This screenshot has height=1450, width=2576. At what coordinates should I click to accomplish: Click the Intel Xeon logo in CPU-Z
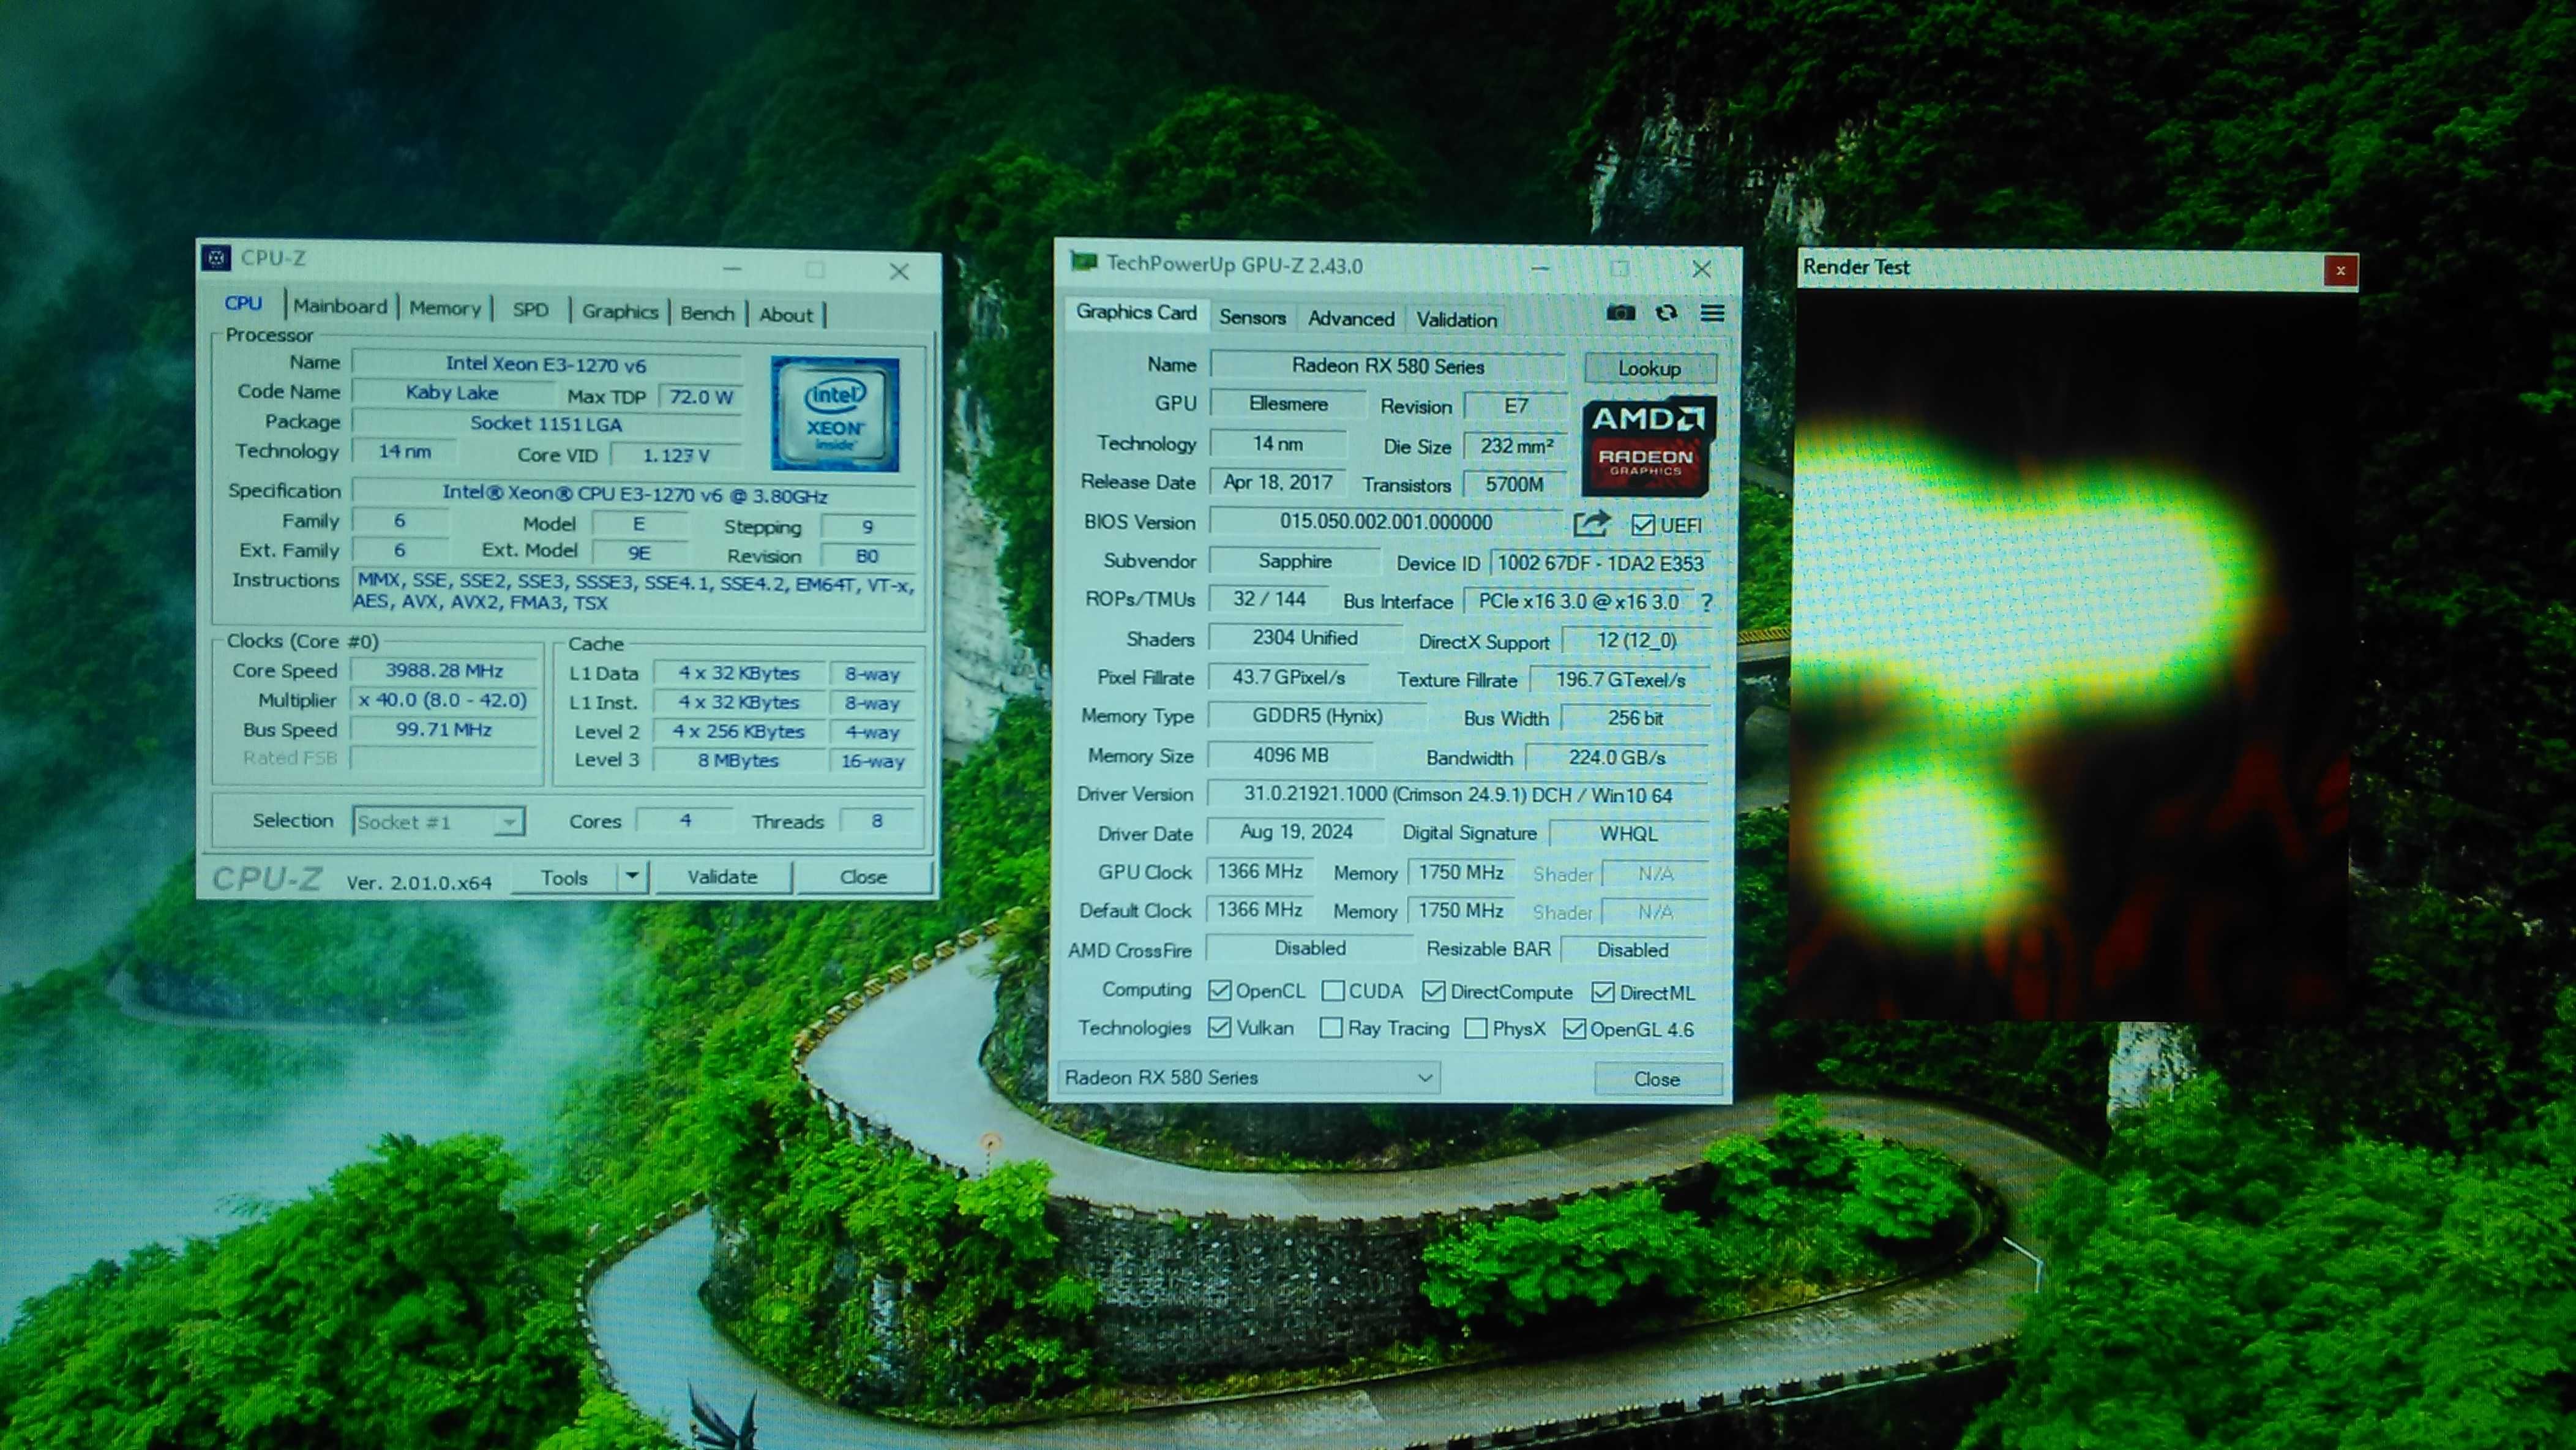click(x=835, y=414)
